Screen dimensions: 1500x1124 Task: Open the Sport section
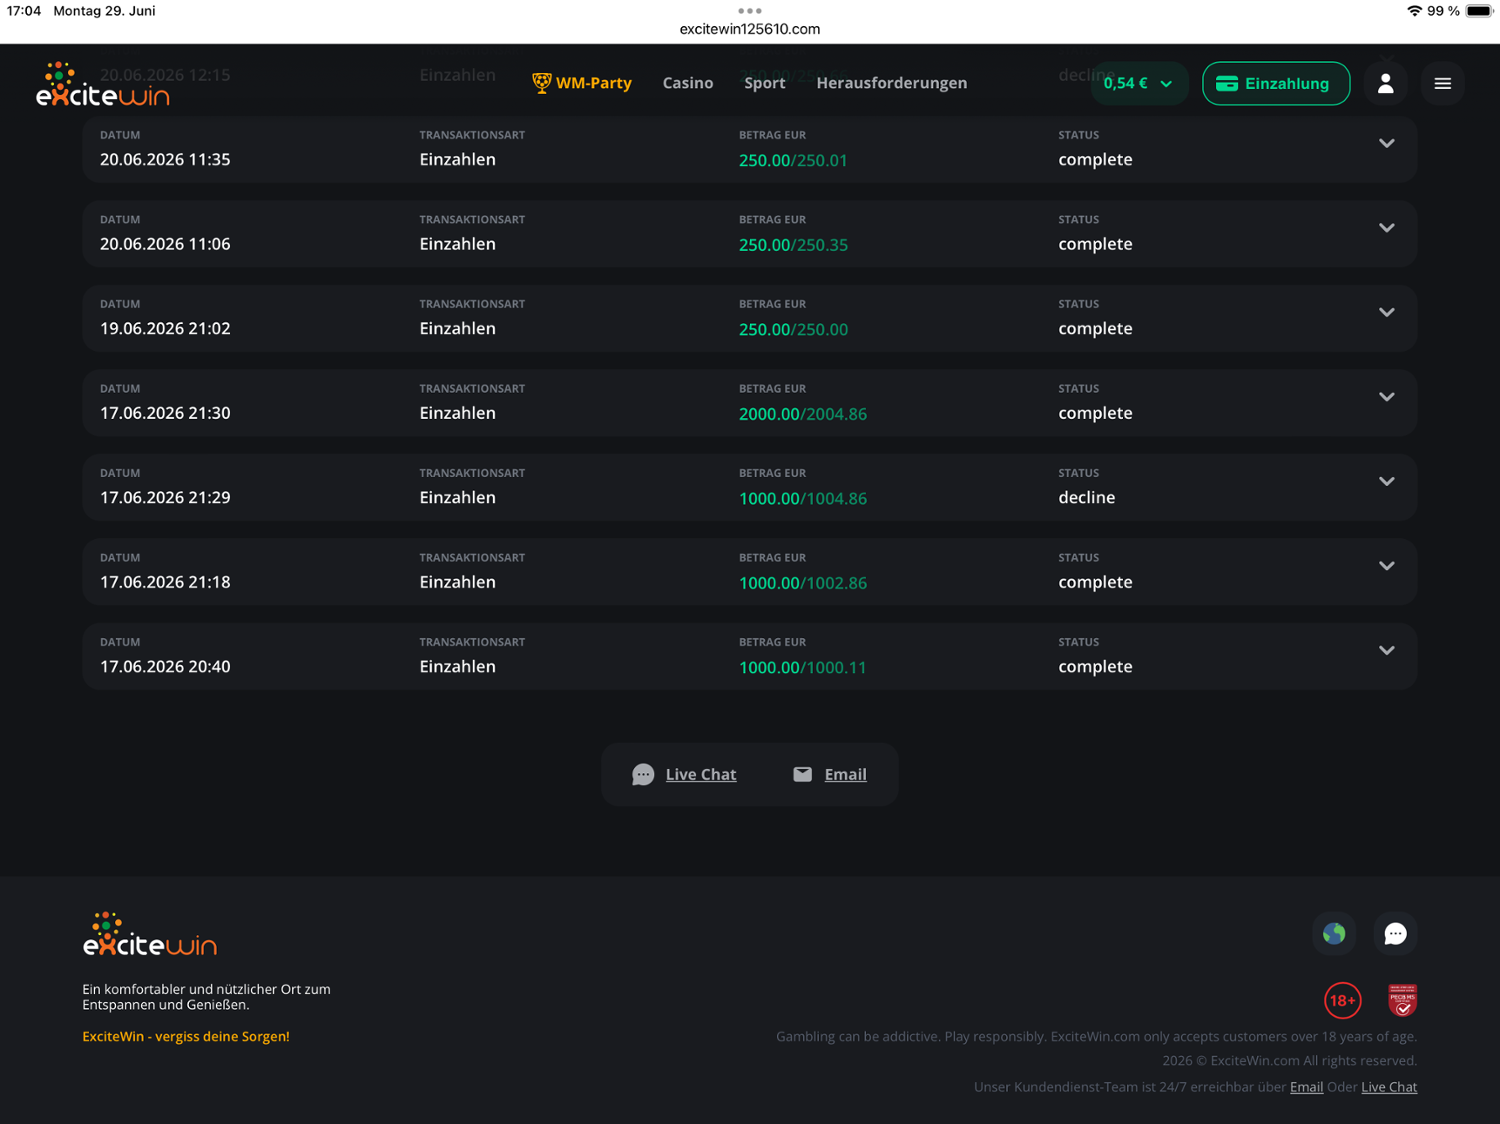[x=765, y=83]
